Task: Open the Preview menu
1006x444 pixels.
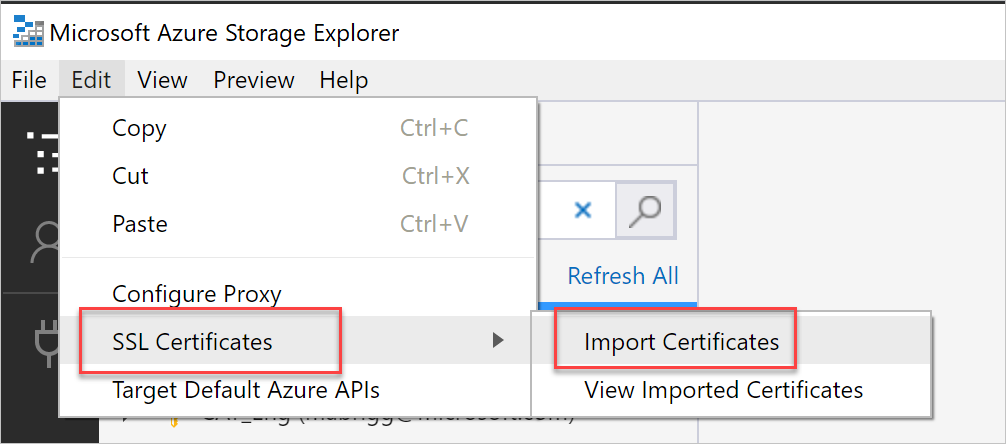Action: point(254,80)
